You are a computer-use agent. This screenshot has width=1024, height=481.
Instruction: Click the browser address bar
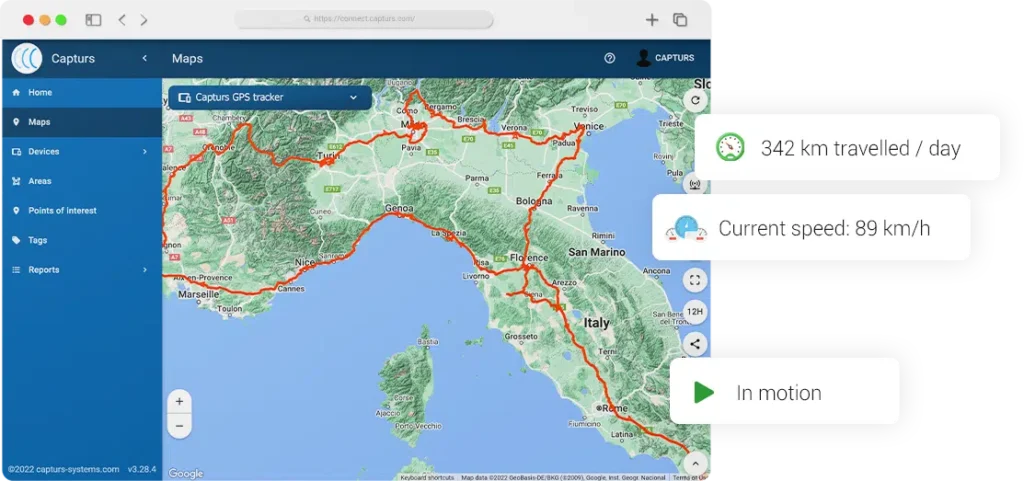364,19
